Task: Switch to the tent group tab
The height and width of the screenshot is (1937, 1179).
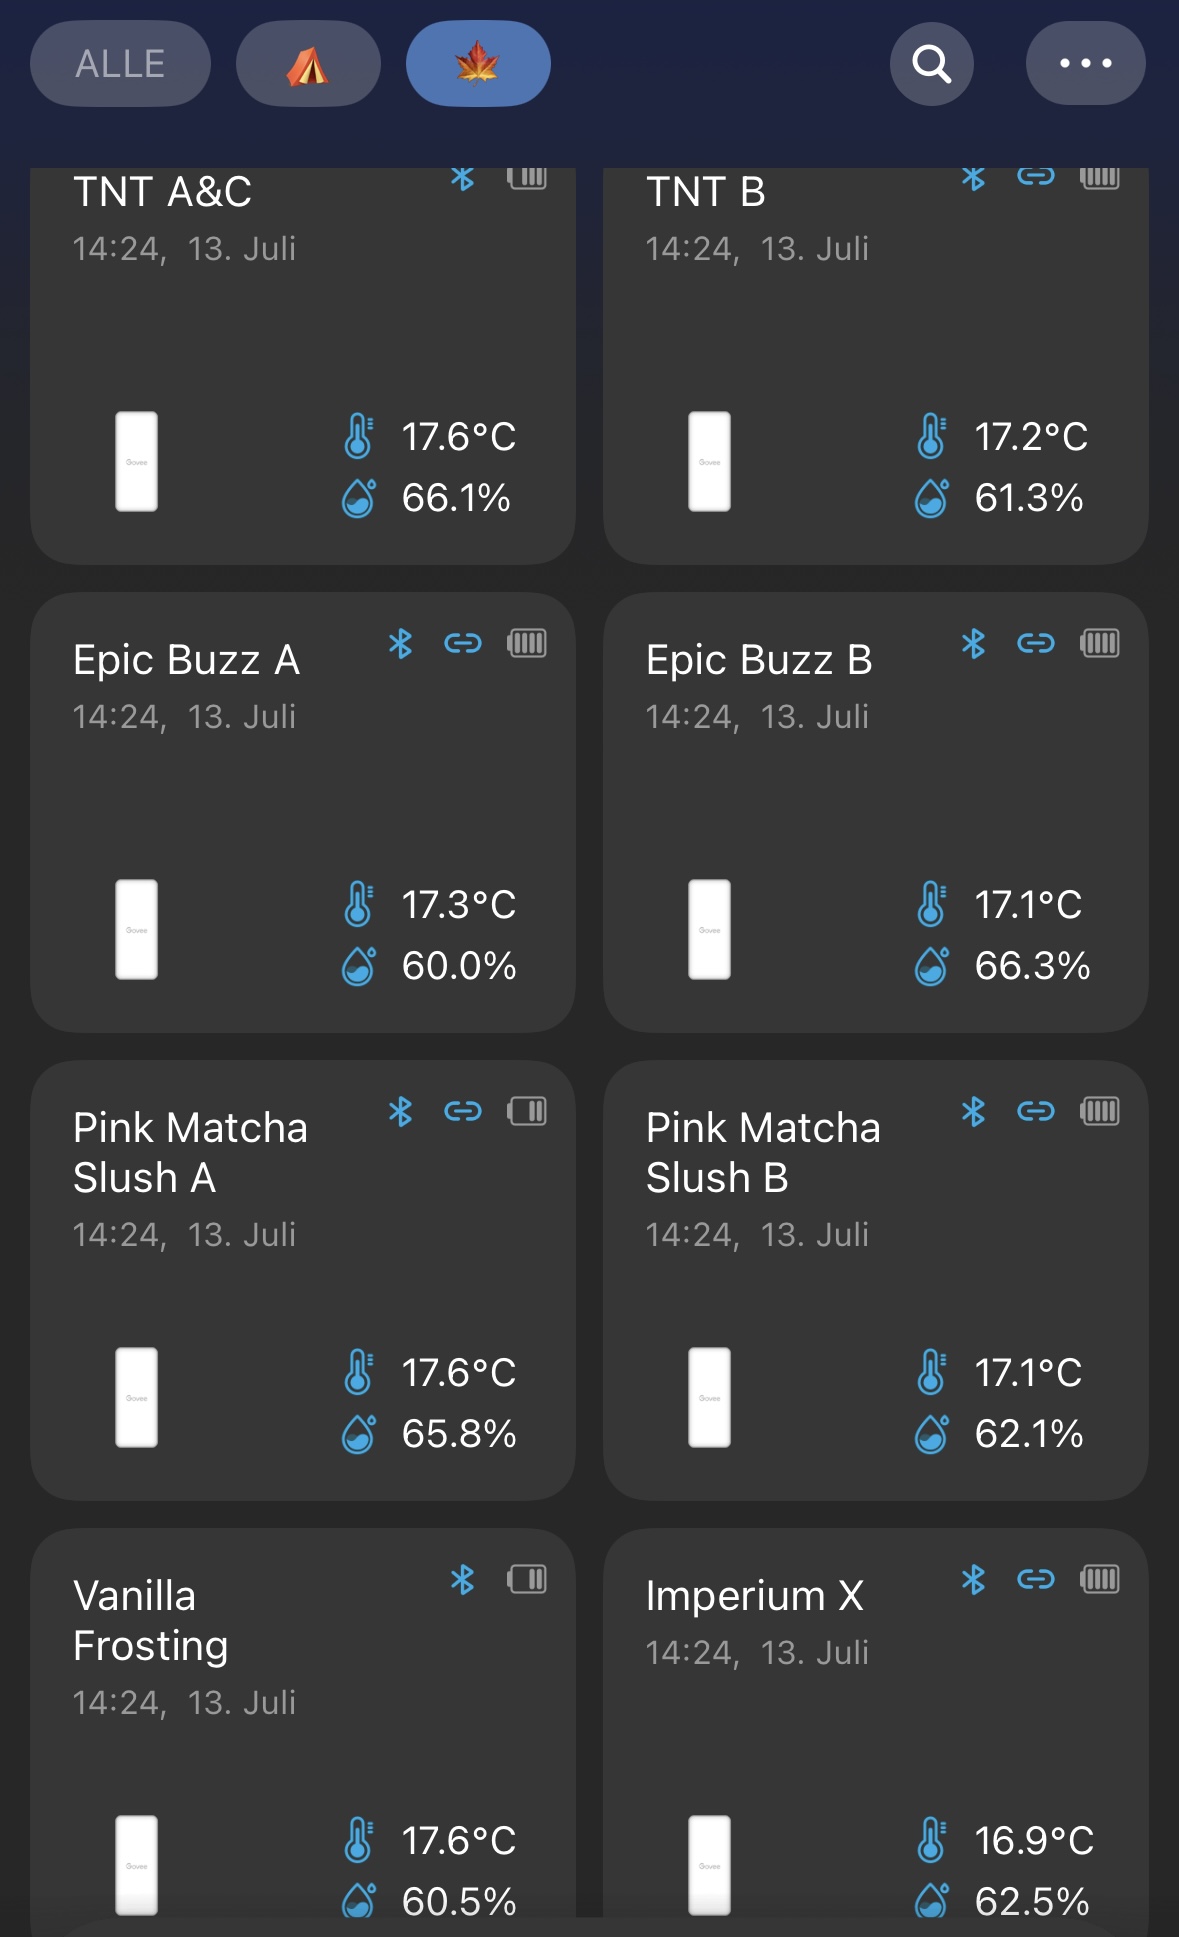Action: tap(308, 64)
